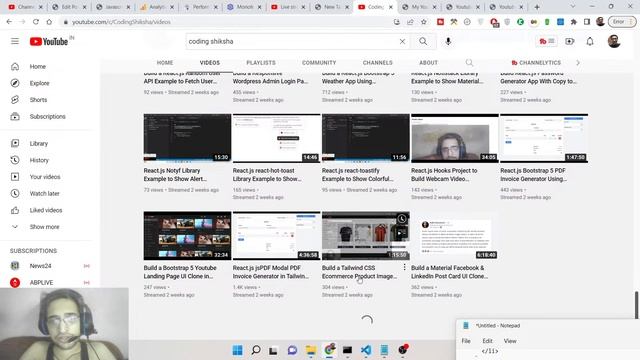The image size is (640, 360).
Task: Open Build a Material Facebook & LinkedIn title
Action: coord(449,272)
